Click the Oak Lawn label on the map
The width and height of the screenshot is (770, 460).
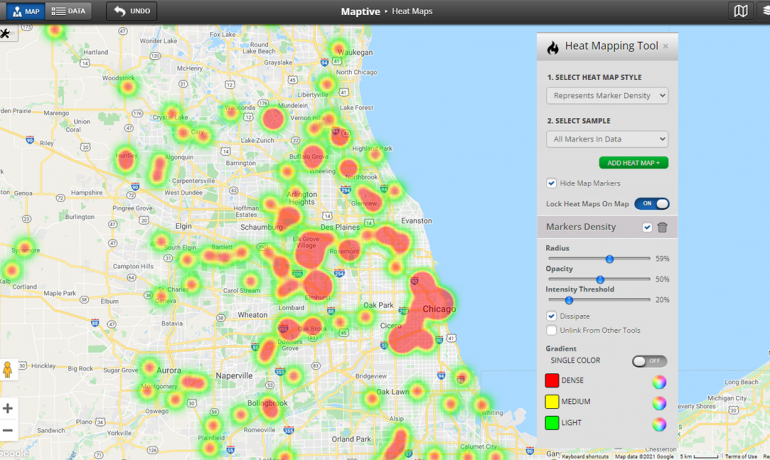coord(392,392)
